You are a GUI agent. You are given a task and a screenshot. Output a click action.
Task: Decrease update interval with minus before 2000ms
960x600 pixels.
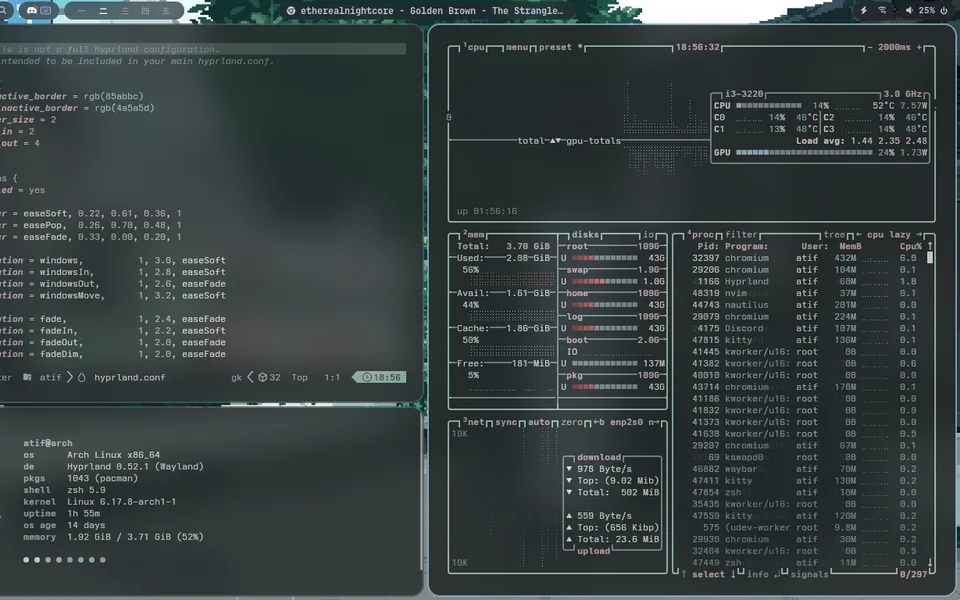[870, 47]
